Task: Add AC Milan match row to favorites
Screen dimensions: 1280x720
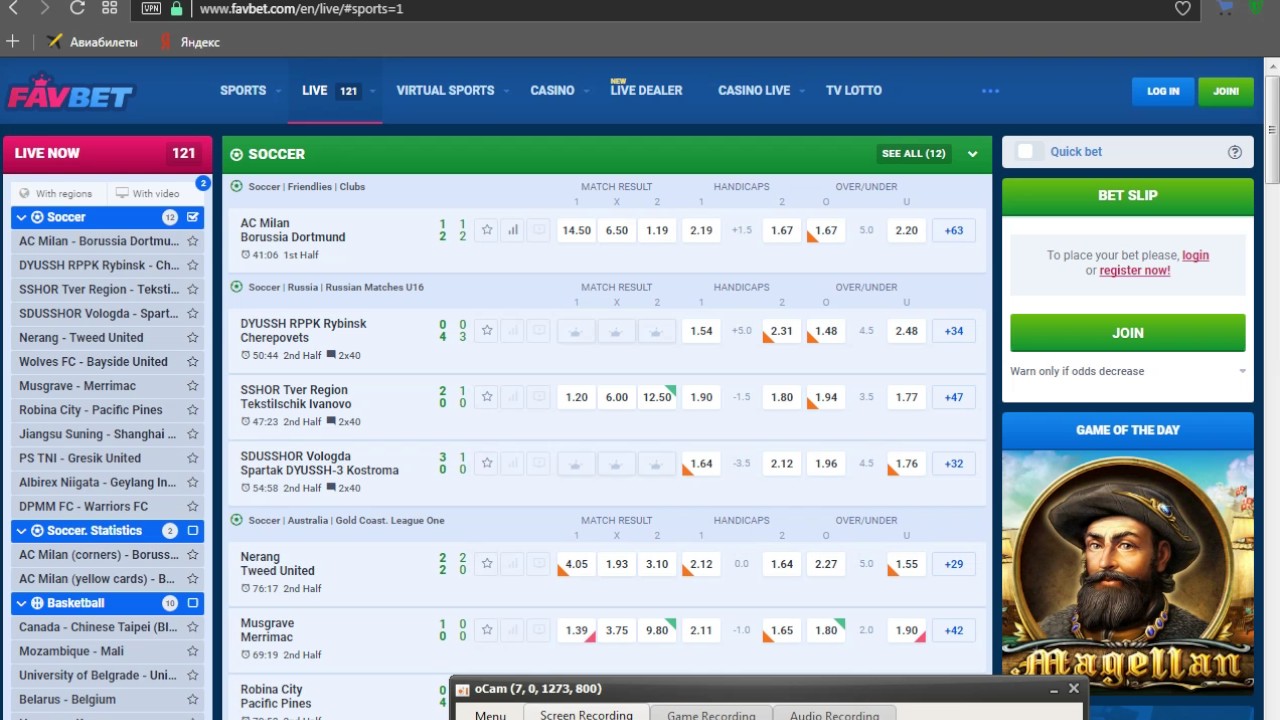Action: click(x=487, y=230)
